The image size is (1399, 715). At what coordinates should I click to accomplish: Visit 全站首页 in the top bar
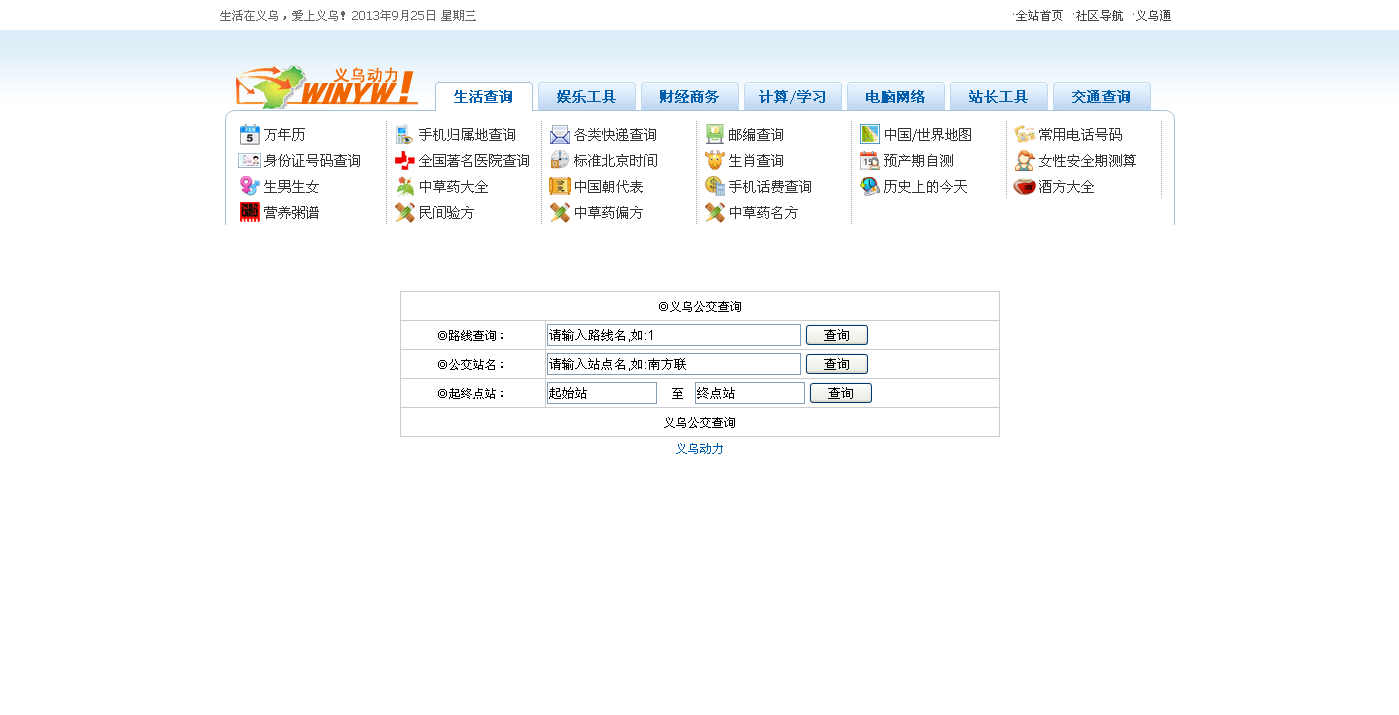(x=1036, y=15)
